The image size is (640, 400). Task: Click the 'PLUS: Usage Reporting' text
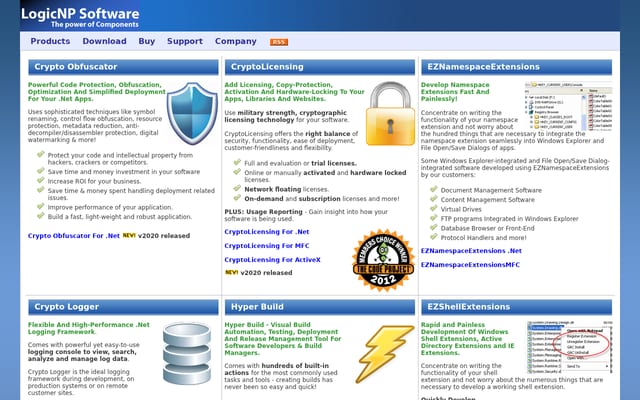click(x=263, y=212)
